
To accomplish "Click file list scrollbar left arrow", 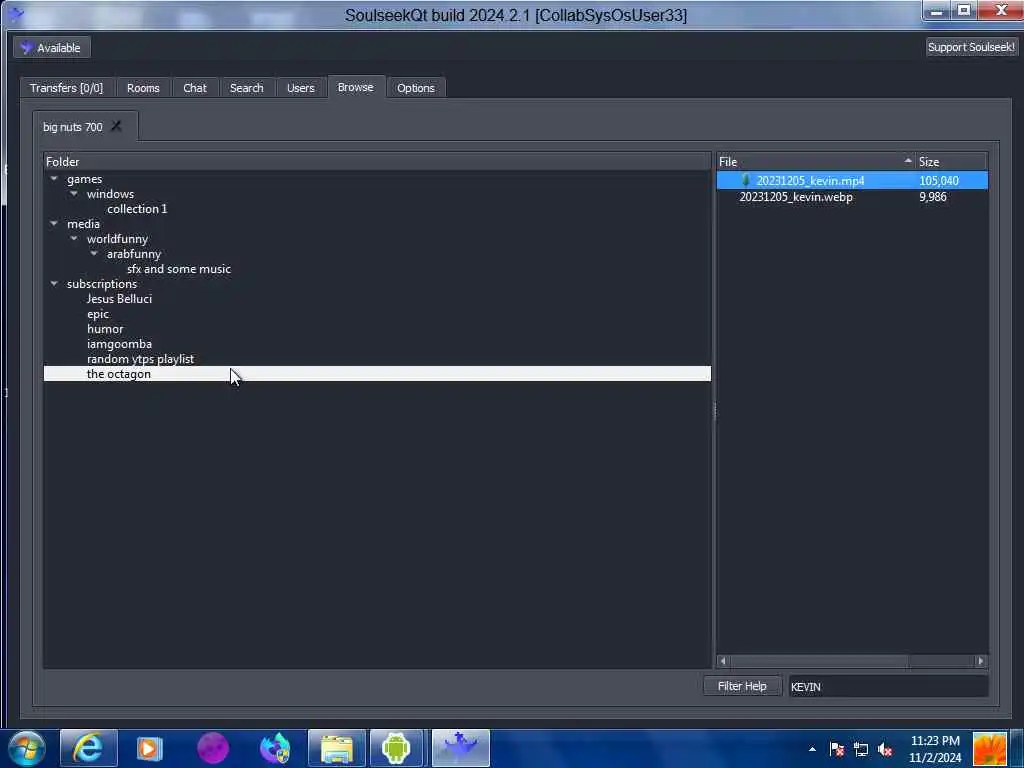I will [722, 661].
